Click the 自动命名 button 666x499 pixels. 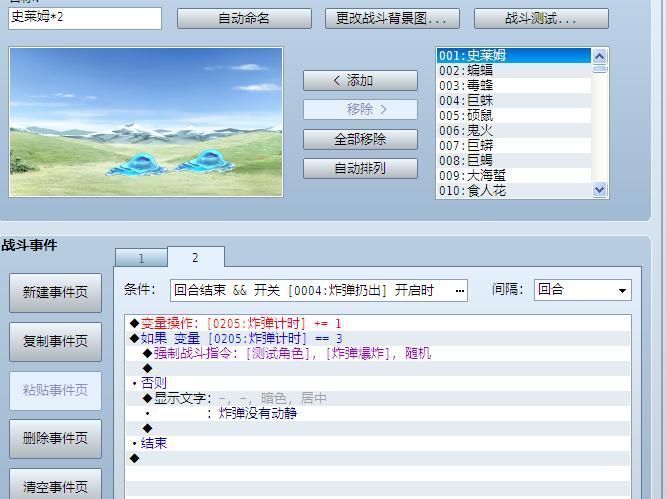[244, 18]
